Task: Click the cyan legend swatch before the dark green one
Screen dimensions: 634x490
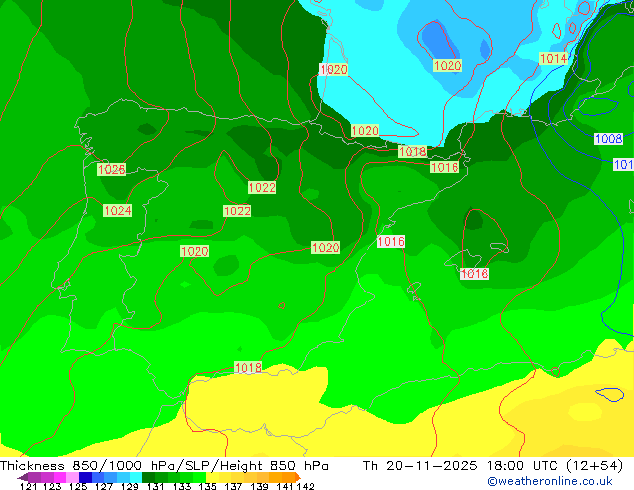Action: point(136,477)
